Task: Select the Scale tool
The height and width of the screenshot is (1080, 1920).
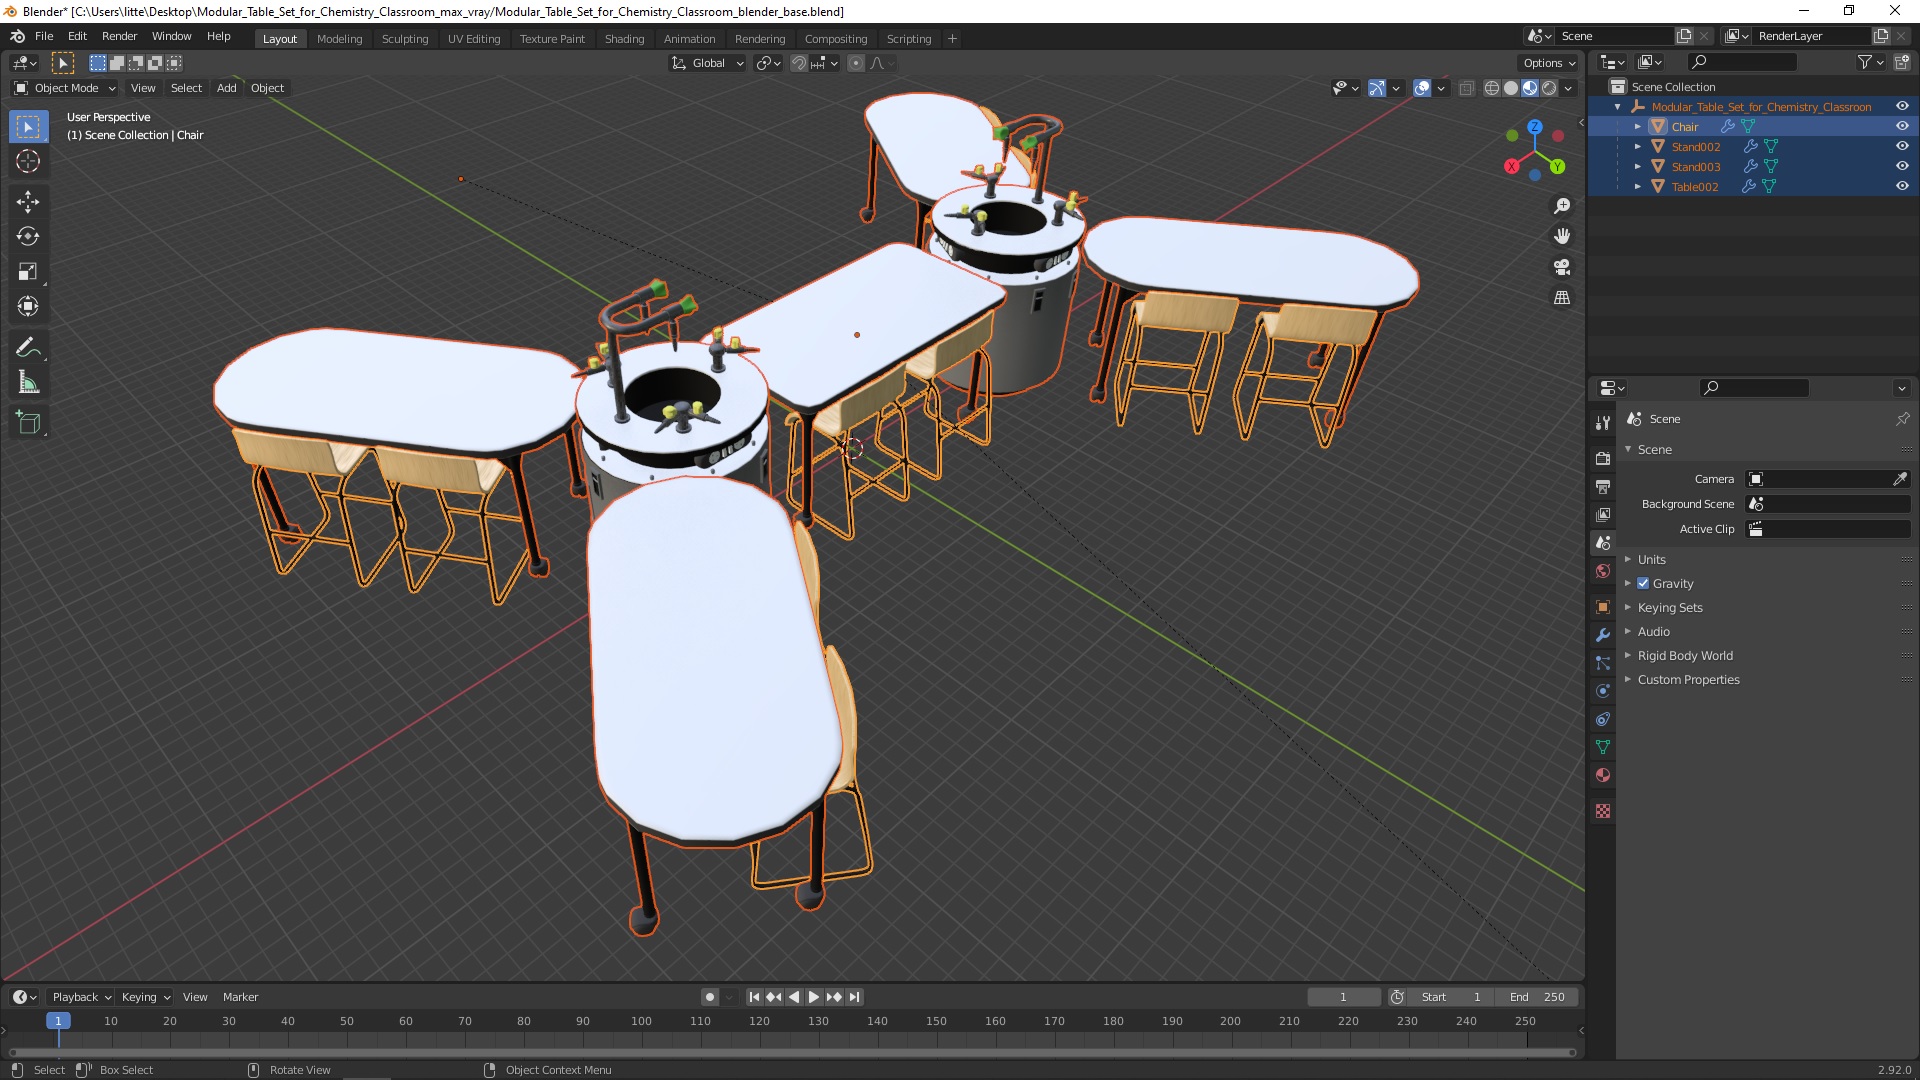Action: (28, 272)
